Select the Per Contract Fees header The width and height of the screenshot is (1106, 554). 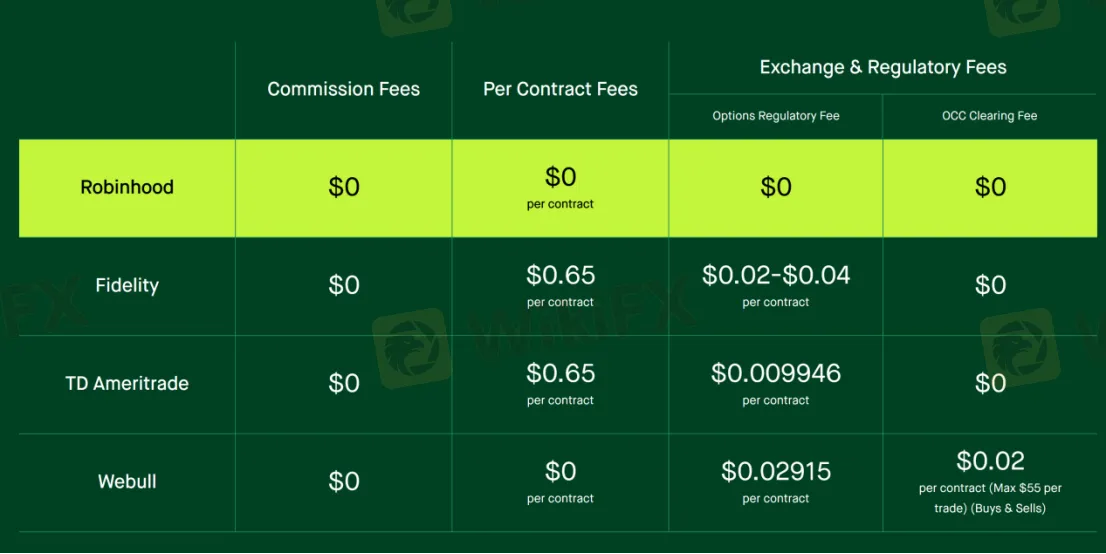[560, 89]
